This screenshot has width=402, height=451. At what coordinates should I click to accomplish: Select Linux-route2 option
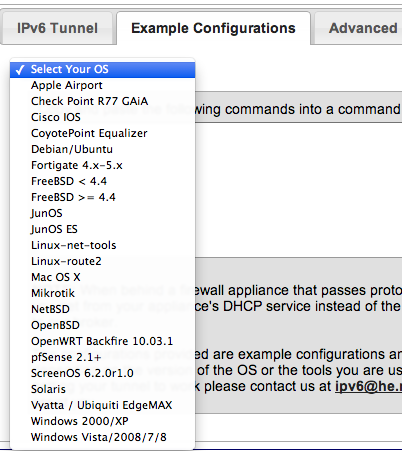coord(102,261)
